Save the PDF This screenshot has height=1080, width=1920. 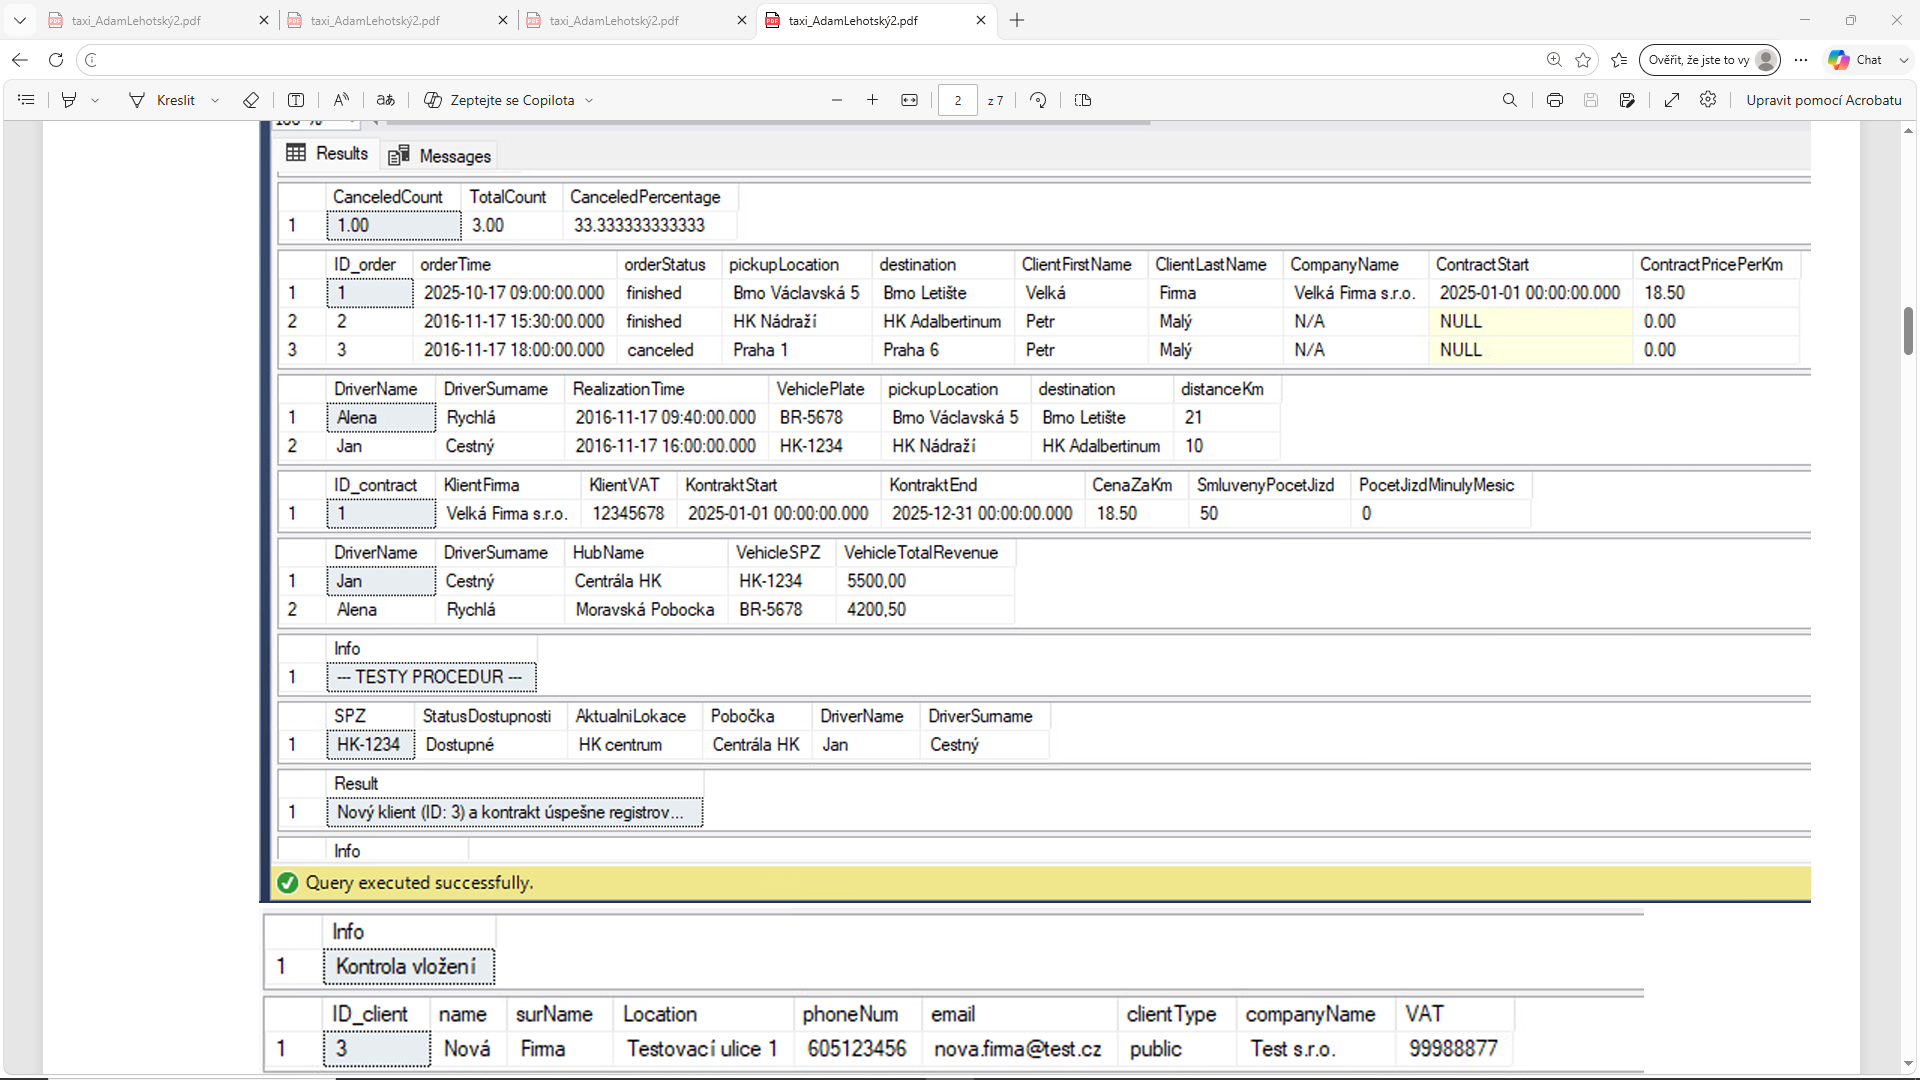1591,100
